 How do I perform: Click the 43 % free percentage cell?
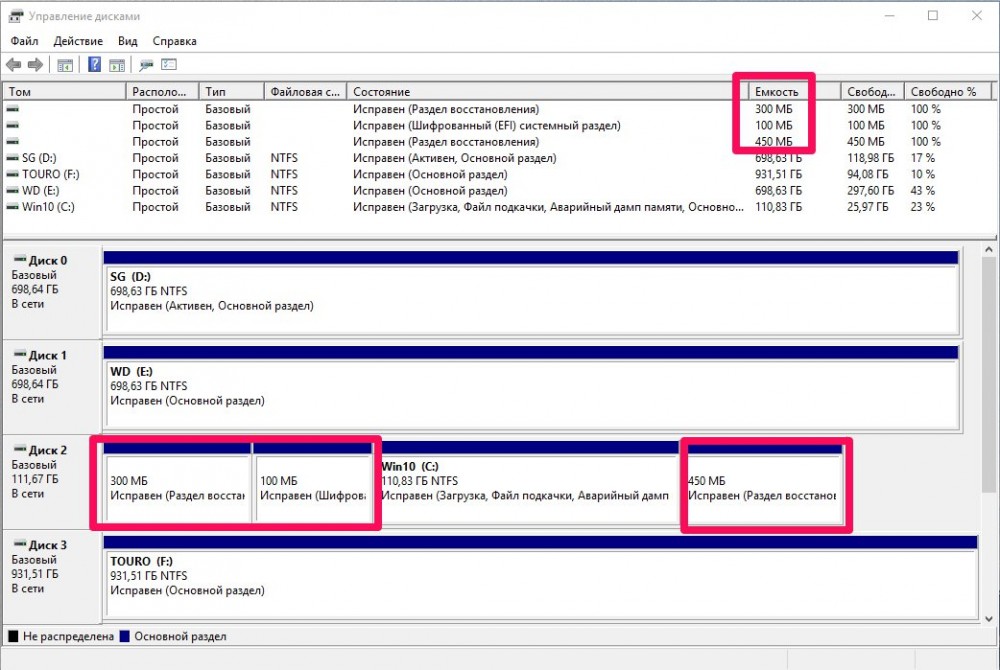[922, 191]
